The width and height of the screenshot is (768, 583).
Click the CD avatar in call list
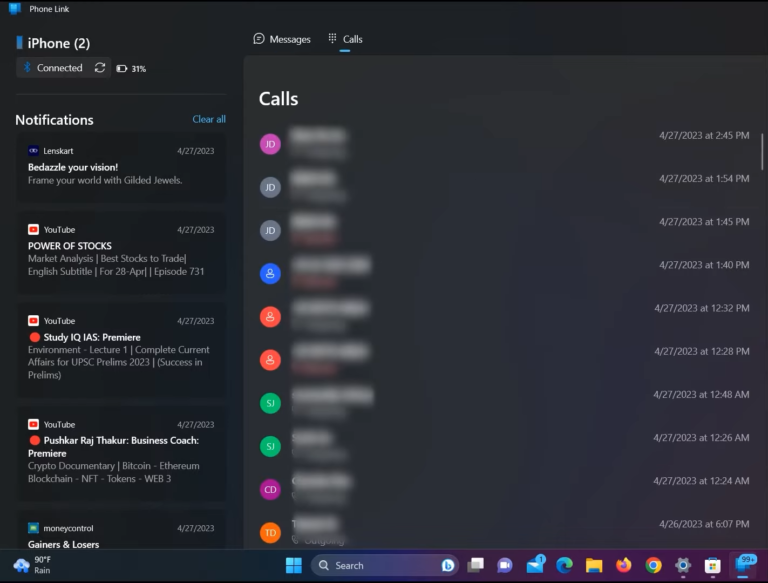270,489
